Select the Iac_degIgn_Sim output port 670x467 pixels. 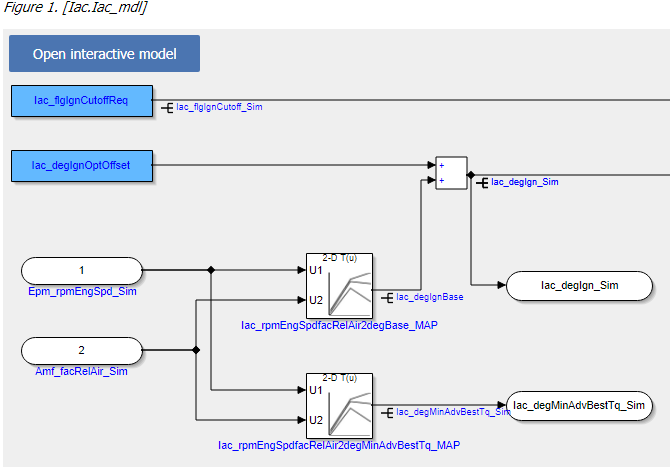pyautogui.click(x=580, y=285)
